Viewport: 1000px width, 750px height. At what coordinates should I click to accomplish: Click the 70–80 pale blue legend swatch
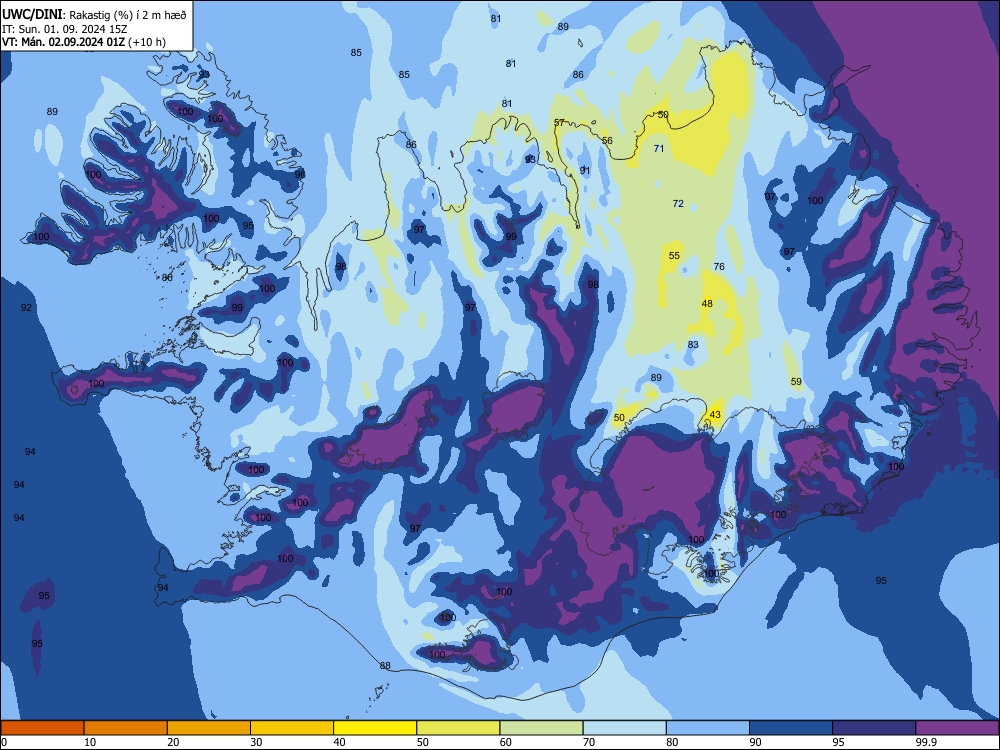pyautogui.click(x=624, y=728)
